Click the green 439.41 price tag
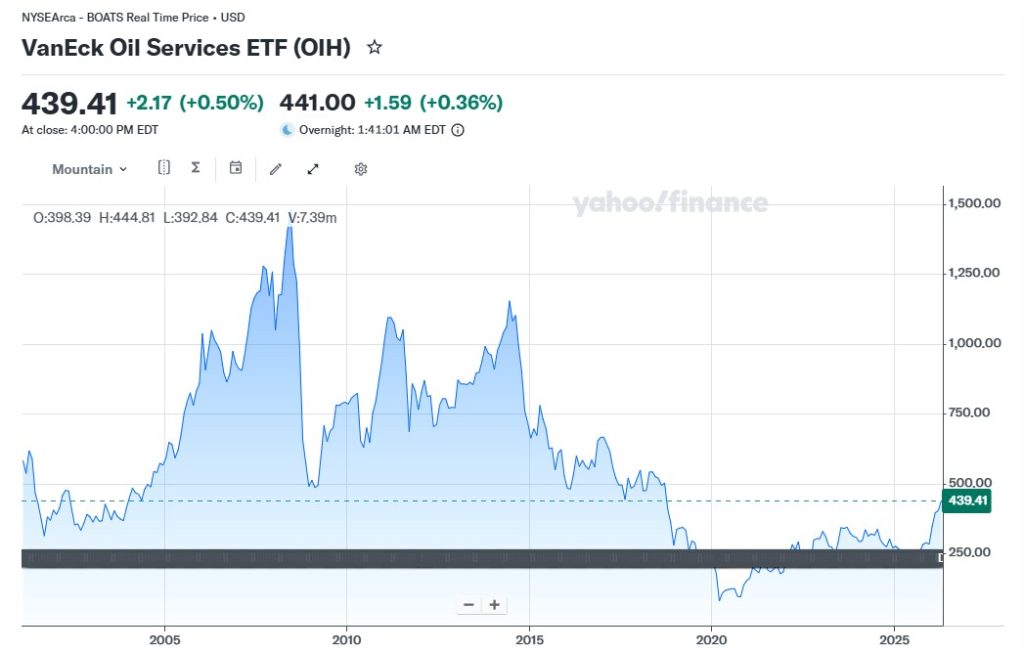 [966, 501]
